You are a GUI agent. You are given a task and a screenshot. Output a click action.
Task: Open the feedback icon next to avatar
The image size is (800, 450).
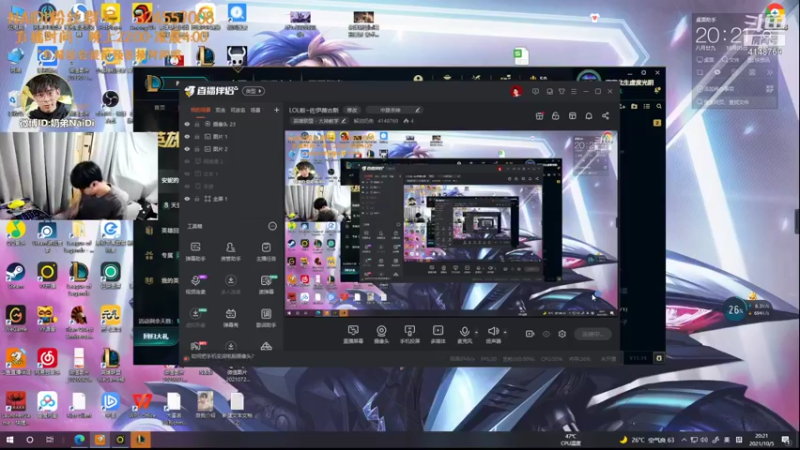coord(535,91)
